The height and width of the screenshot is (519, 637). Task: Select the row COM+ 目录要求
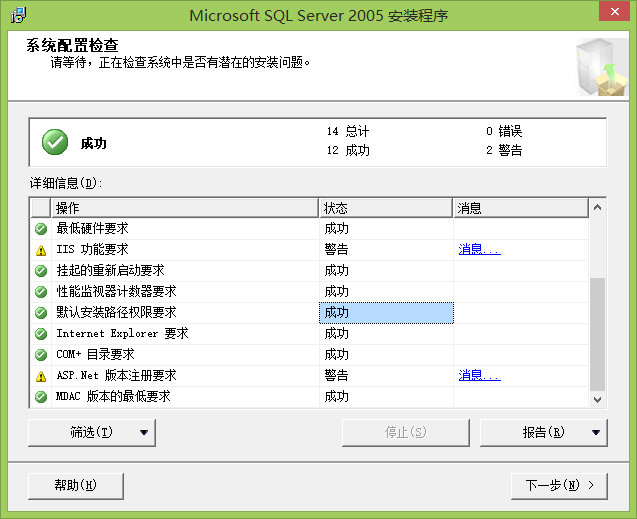coord(310,355)
